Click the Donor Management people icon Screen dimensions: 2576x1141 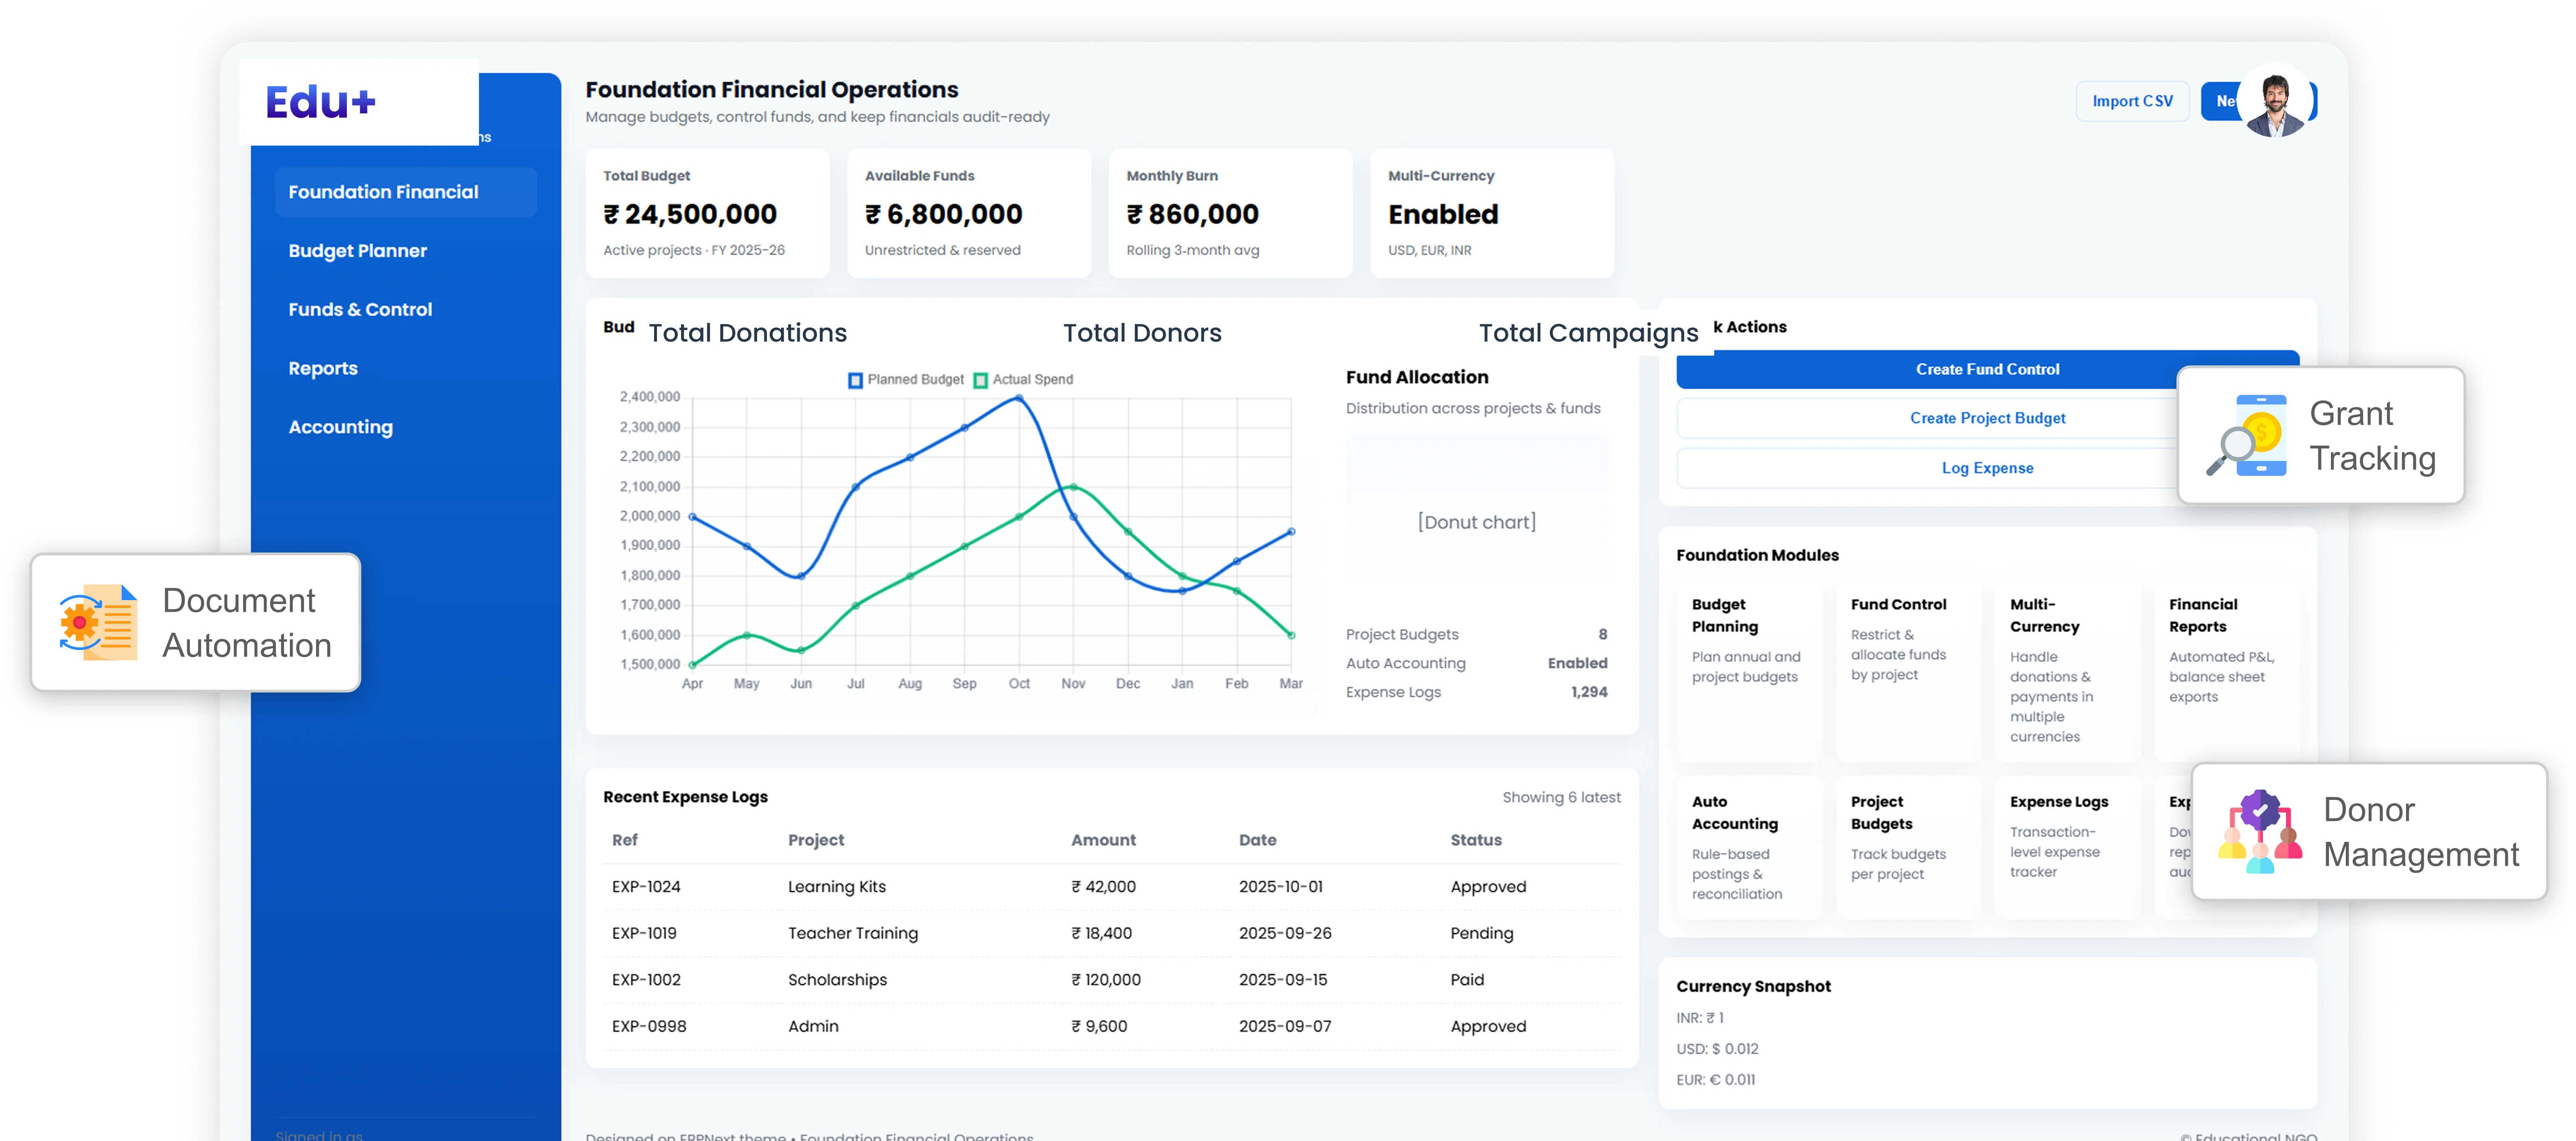point(2259,831)
